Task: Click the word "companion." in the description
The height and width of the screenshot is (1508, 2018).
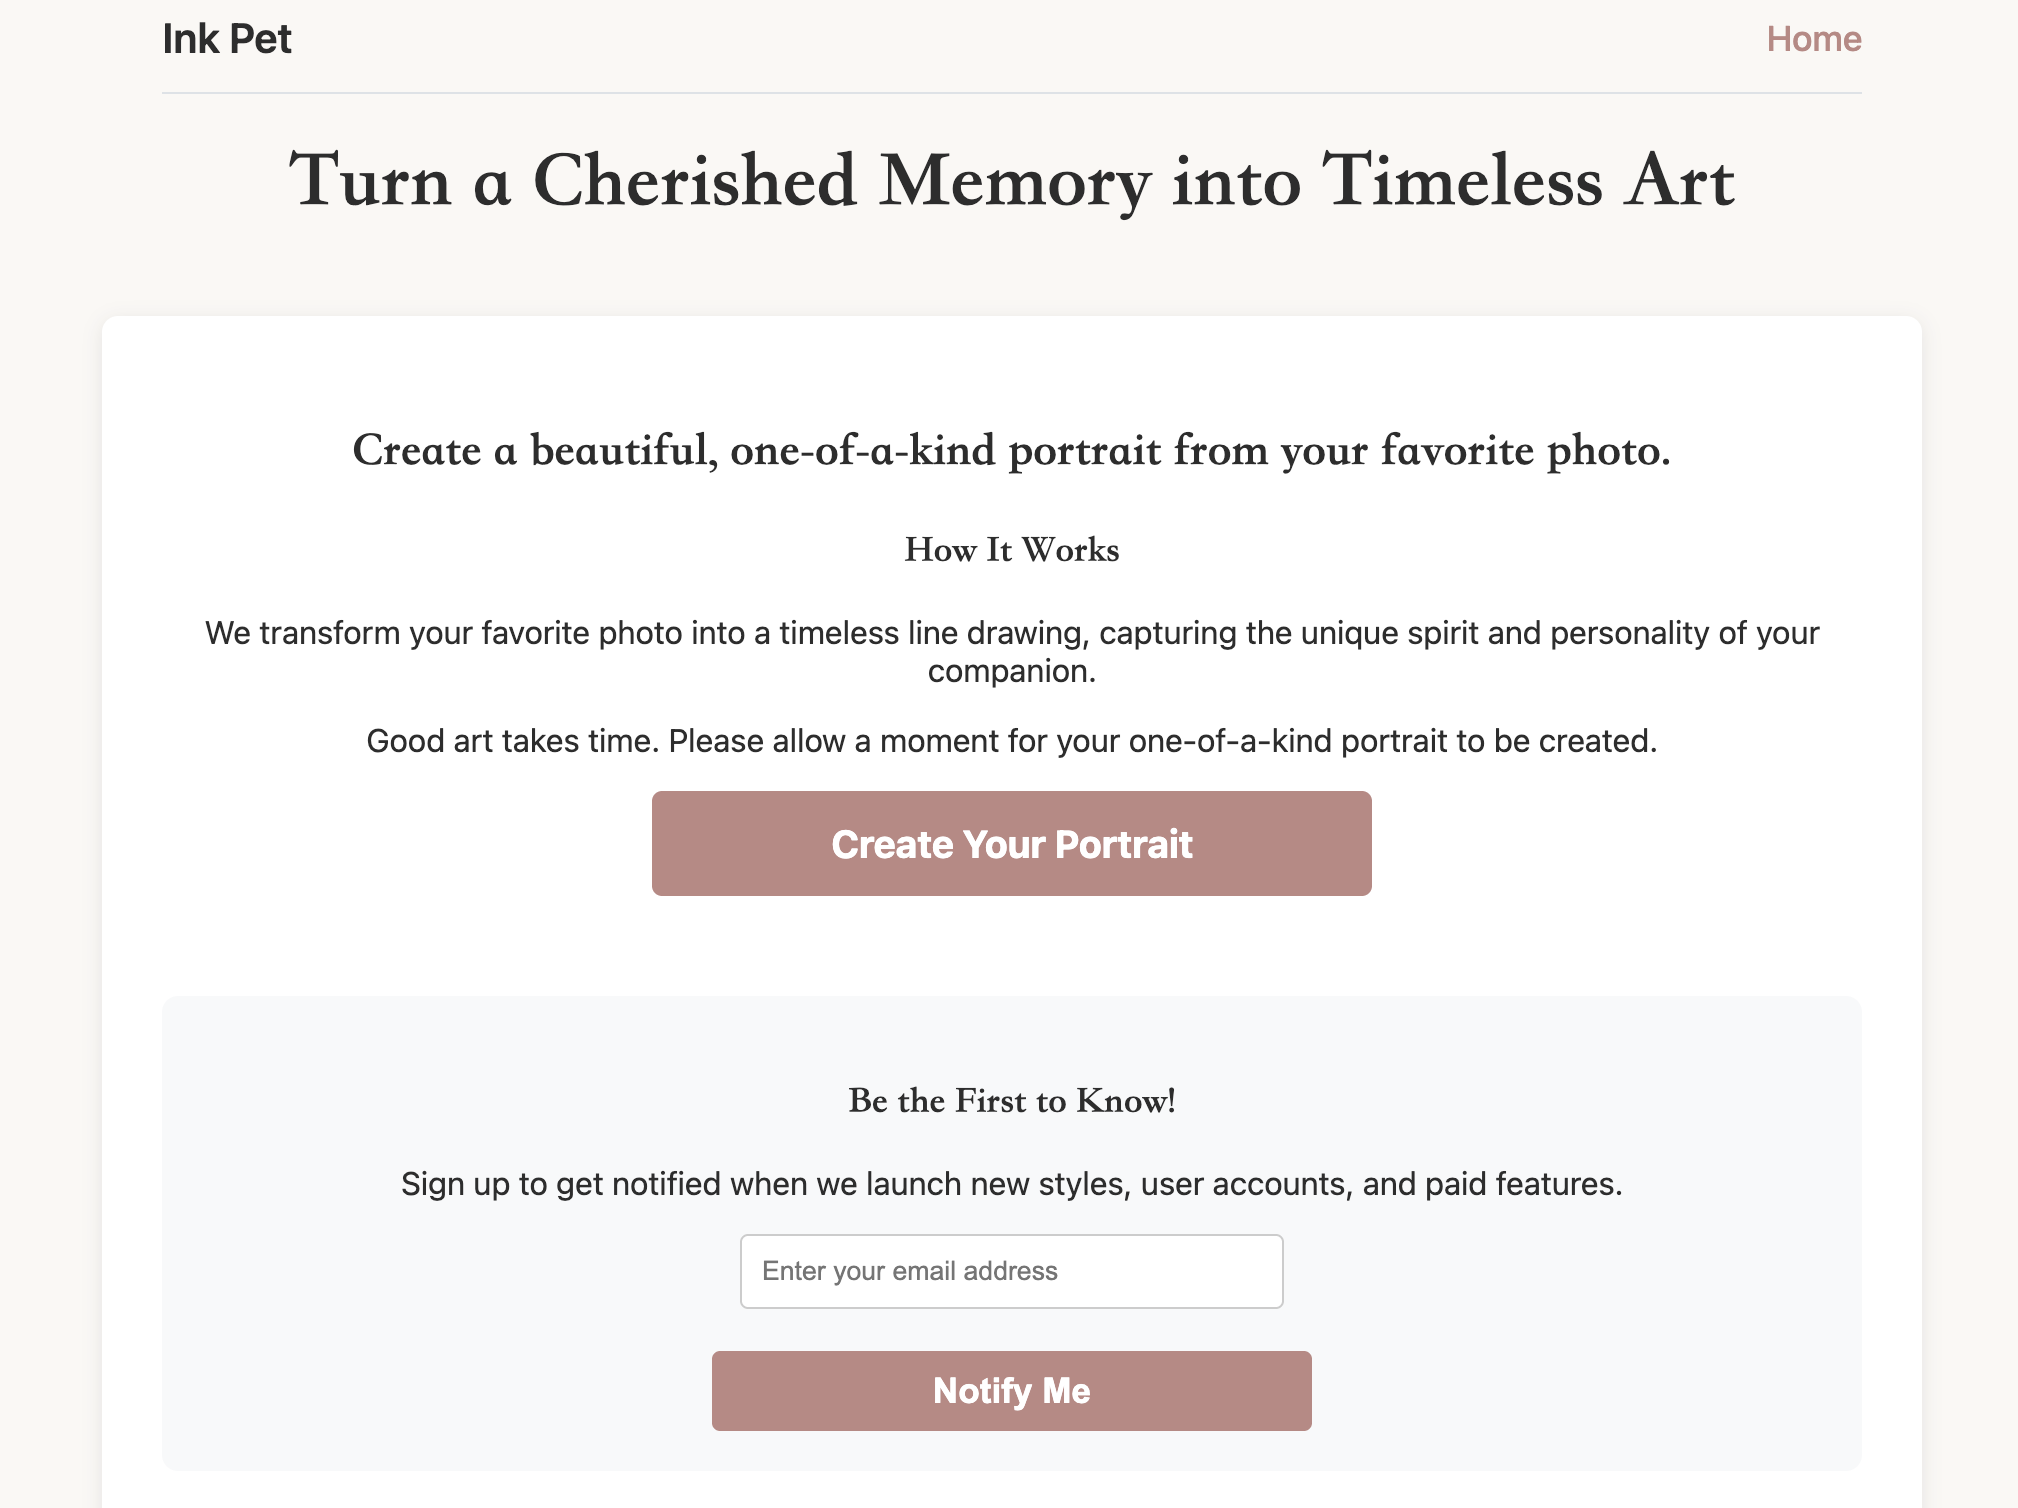Action: 1011,671
